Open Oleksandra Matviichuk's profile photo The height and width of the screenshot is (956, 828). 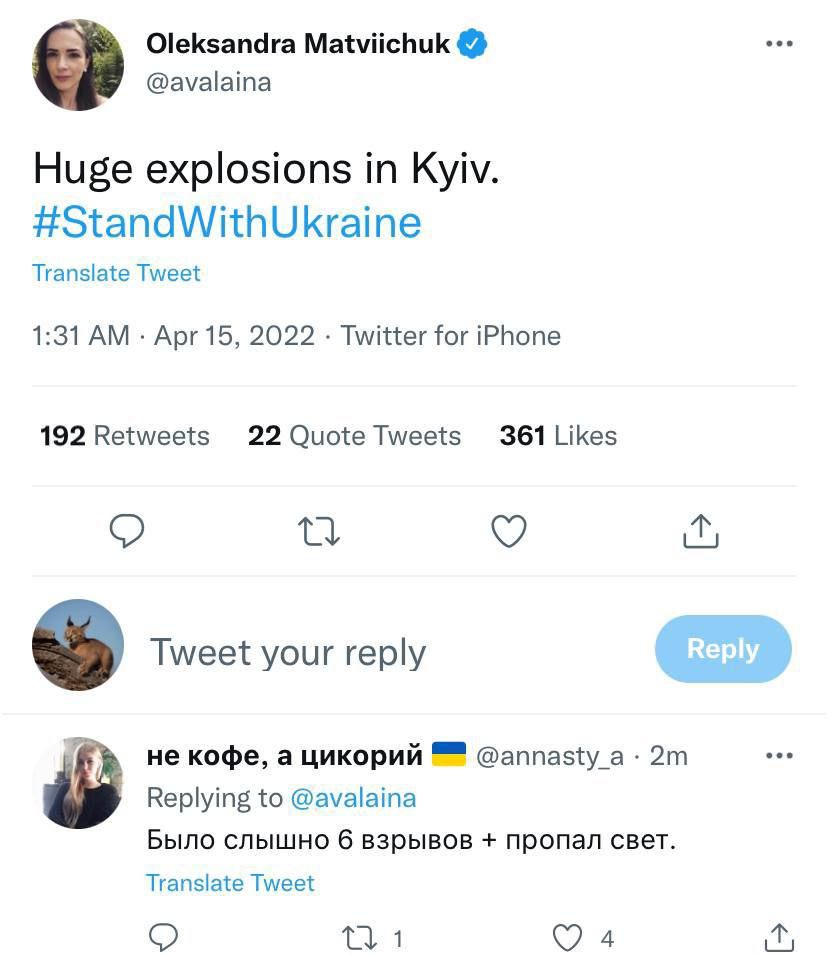(x=78, y=64)
